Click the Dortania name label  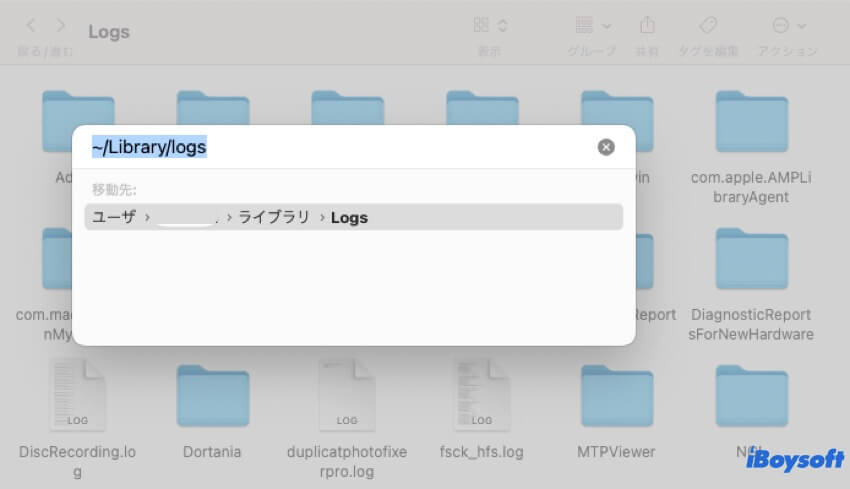tap(212, 452)
